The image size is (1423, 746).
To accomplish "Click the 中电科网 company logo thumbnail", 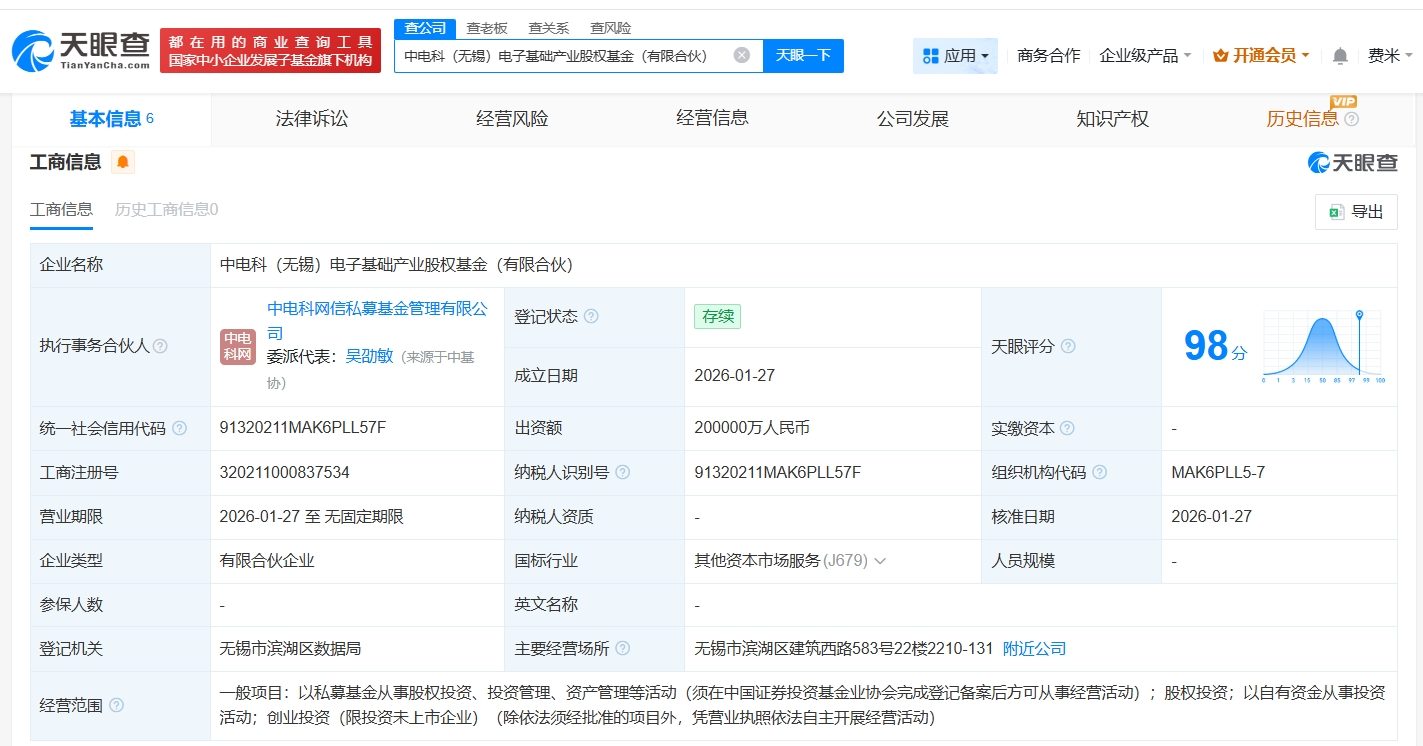I will coord(238,346).
